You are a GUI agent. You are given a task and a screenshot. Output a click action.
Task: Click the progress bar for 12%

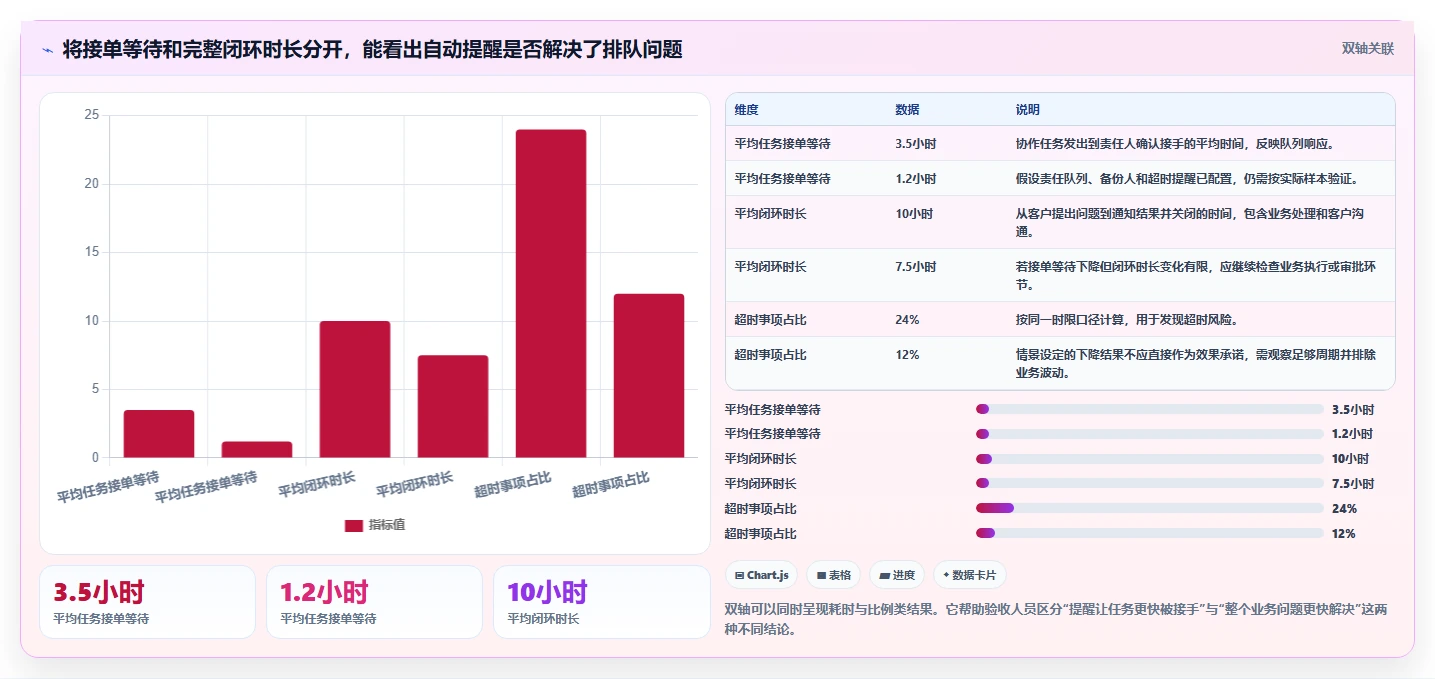tap(1150, 533)
